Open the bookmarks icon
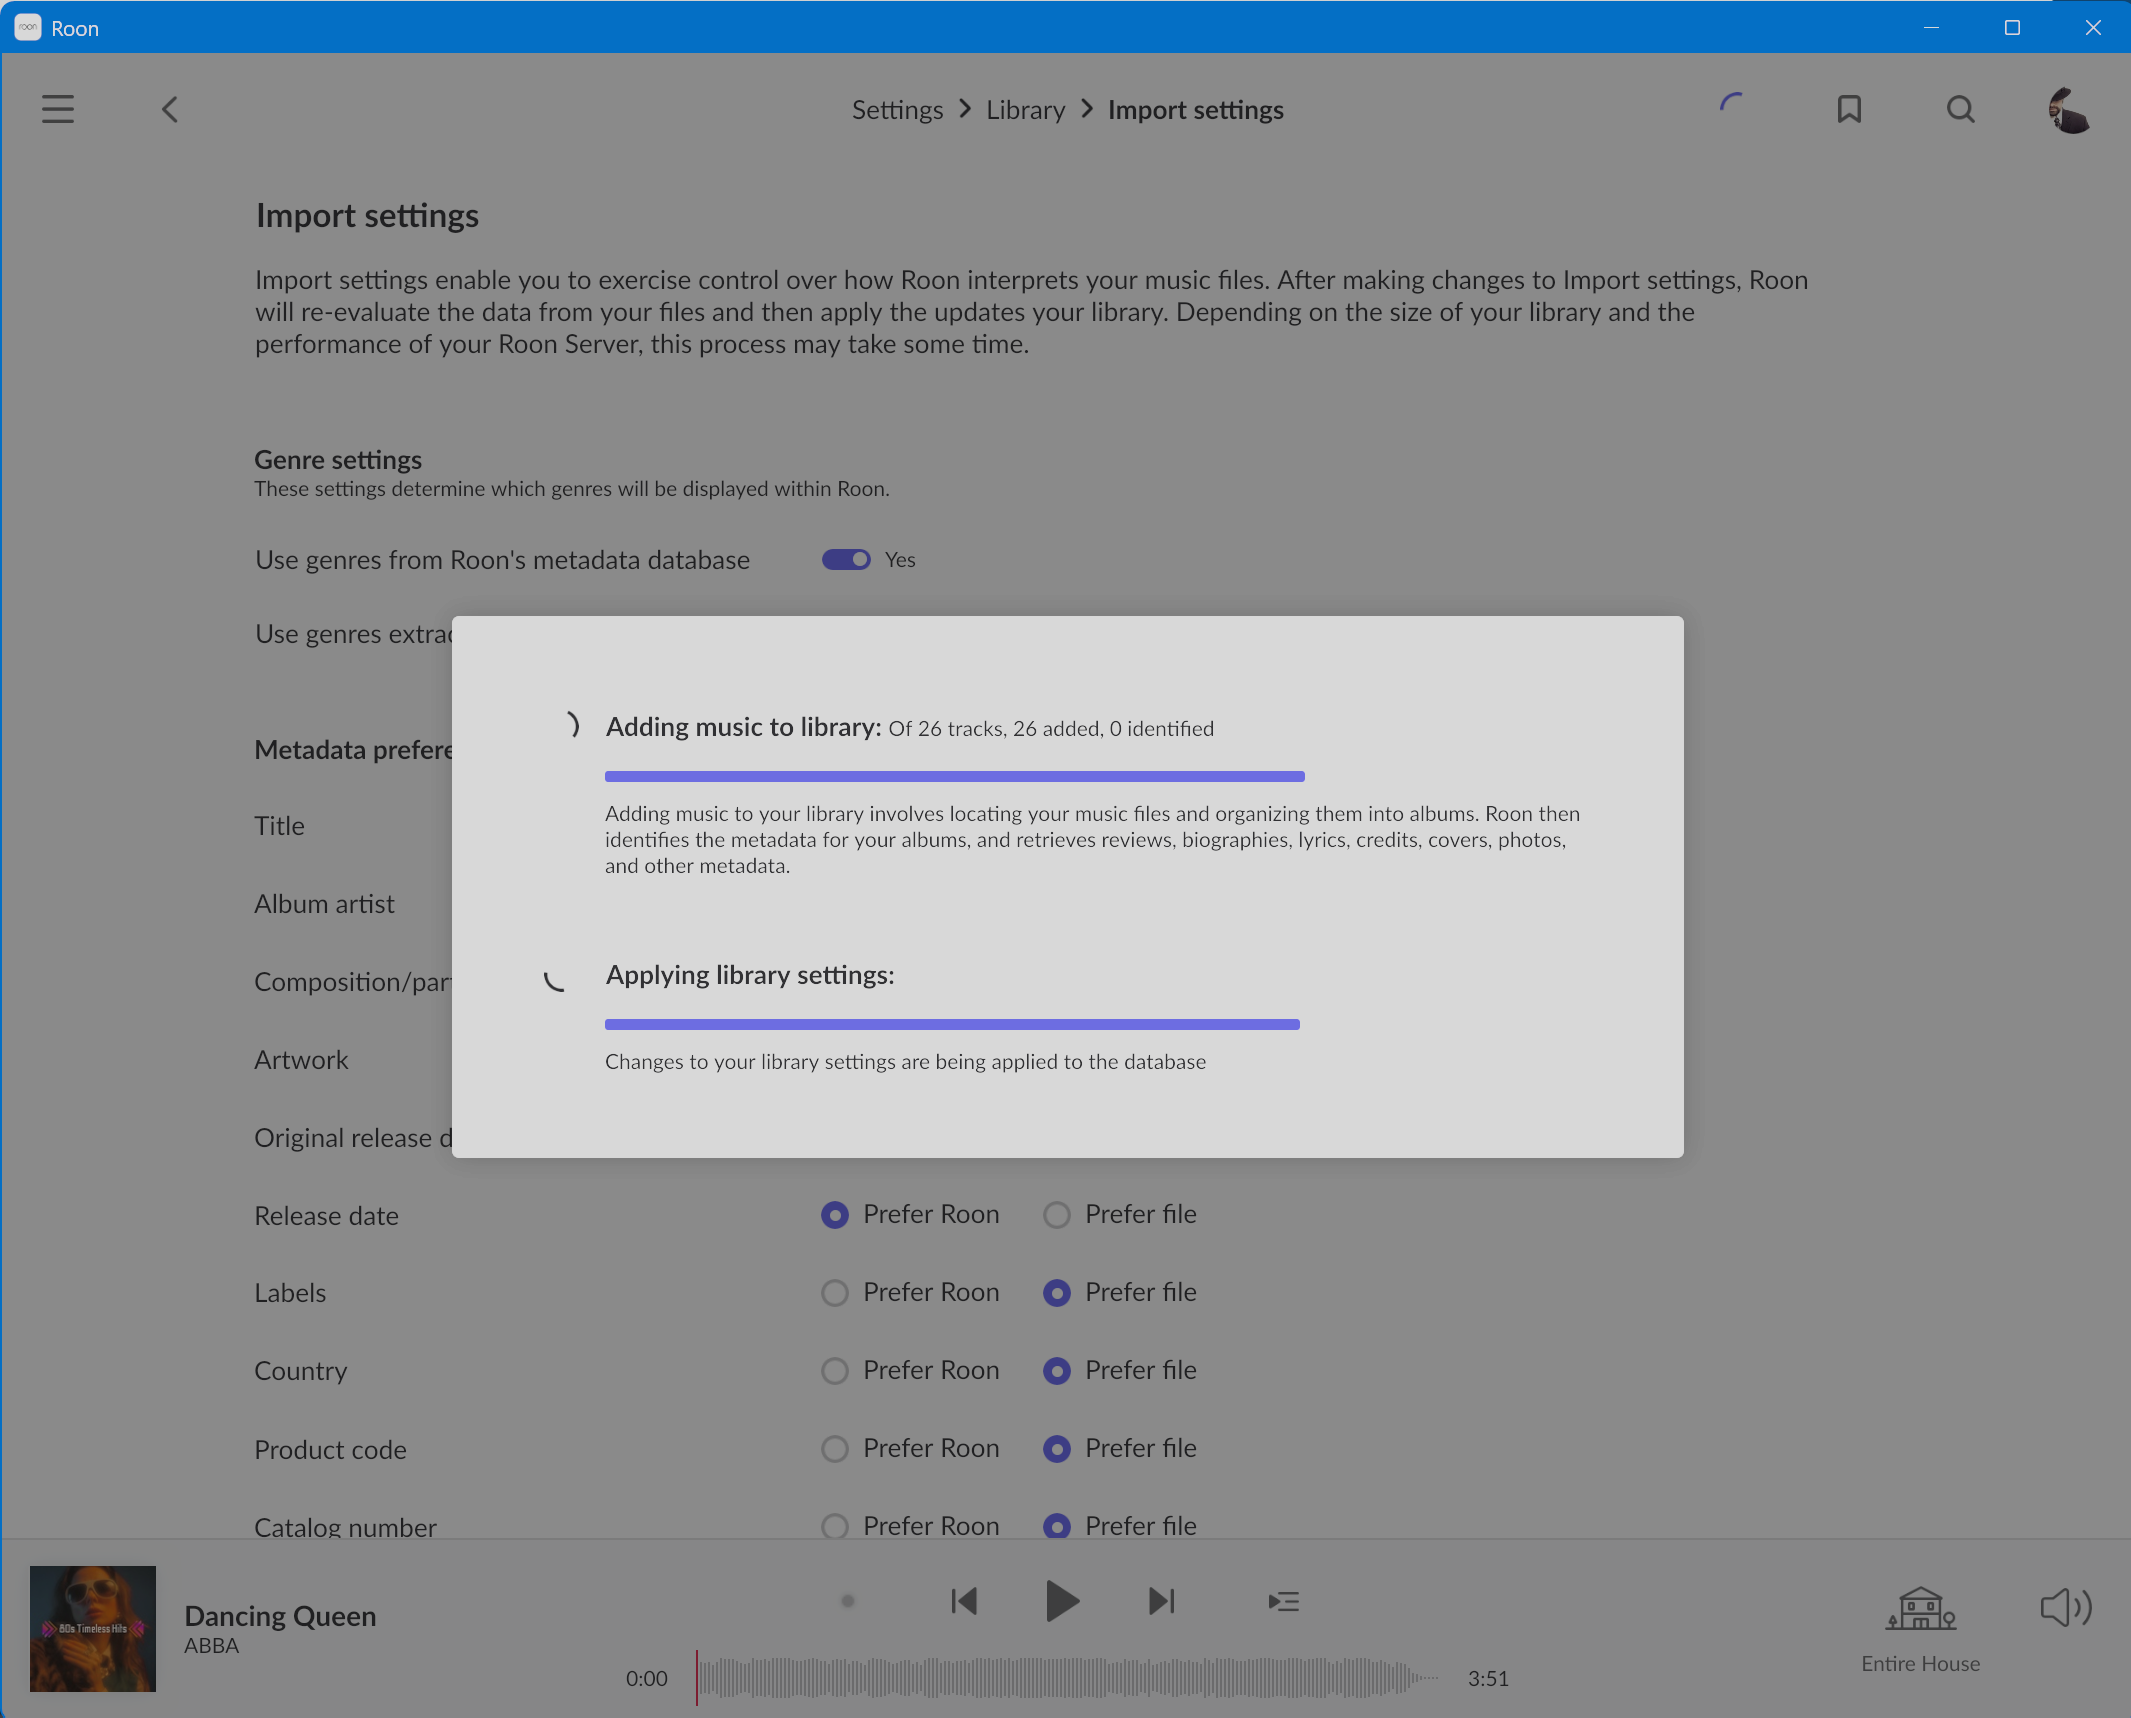 pos(1849,109)
